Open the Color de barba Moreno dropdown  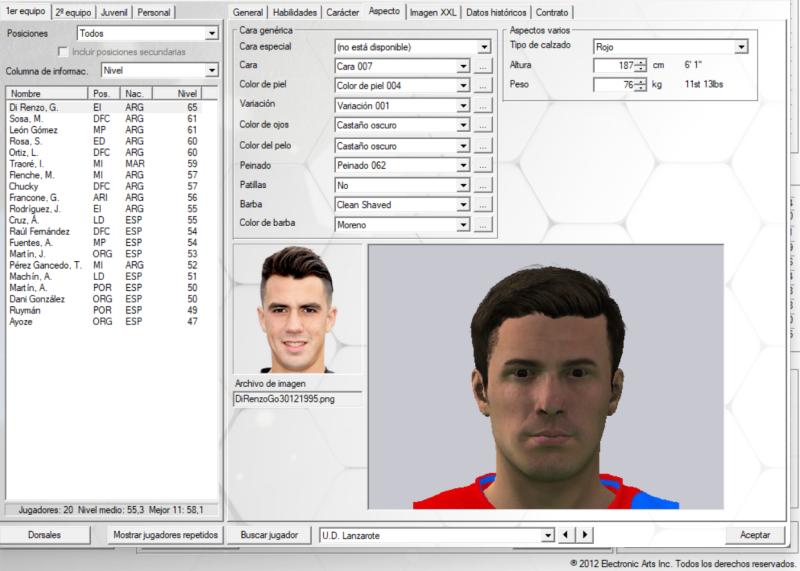[x=463, y=225]
